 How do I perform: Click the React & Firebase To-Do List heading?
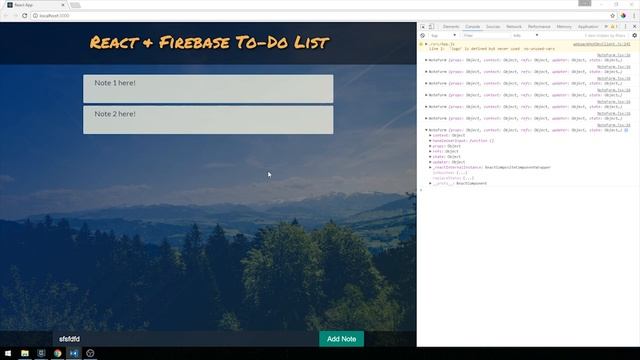[209, 42]
